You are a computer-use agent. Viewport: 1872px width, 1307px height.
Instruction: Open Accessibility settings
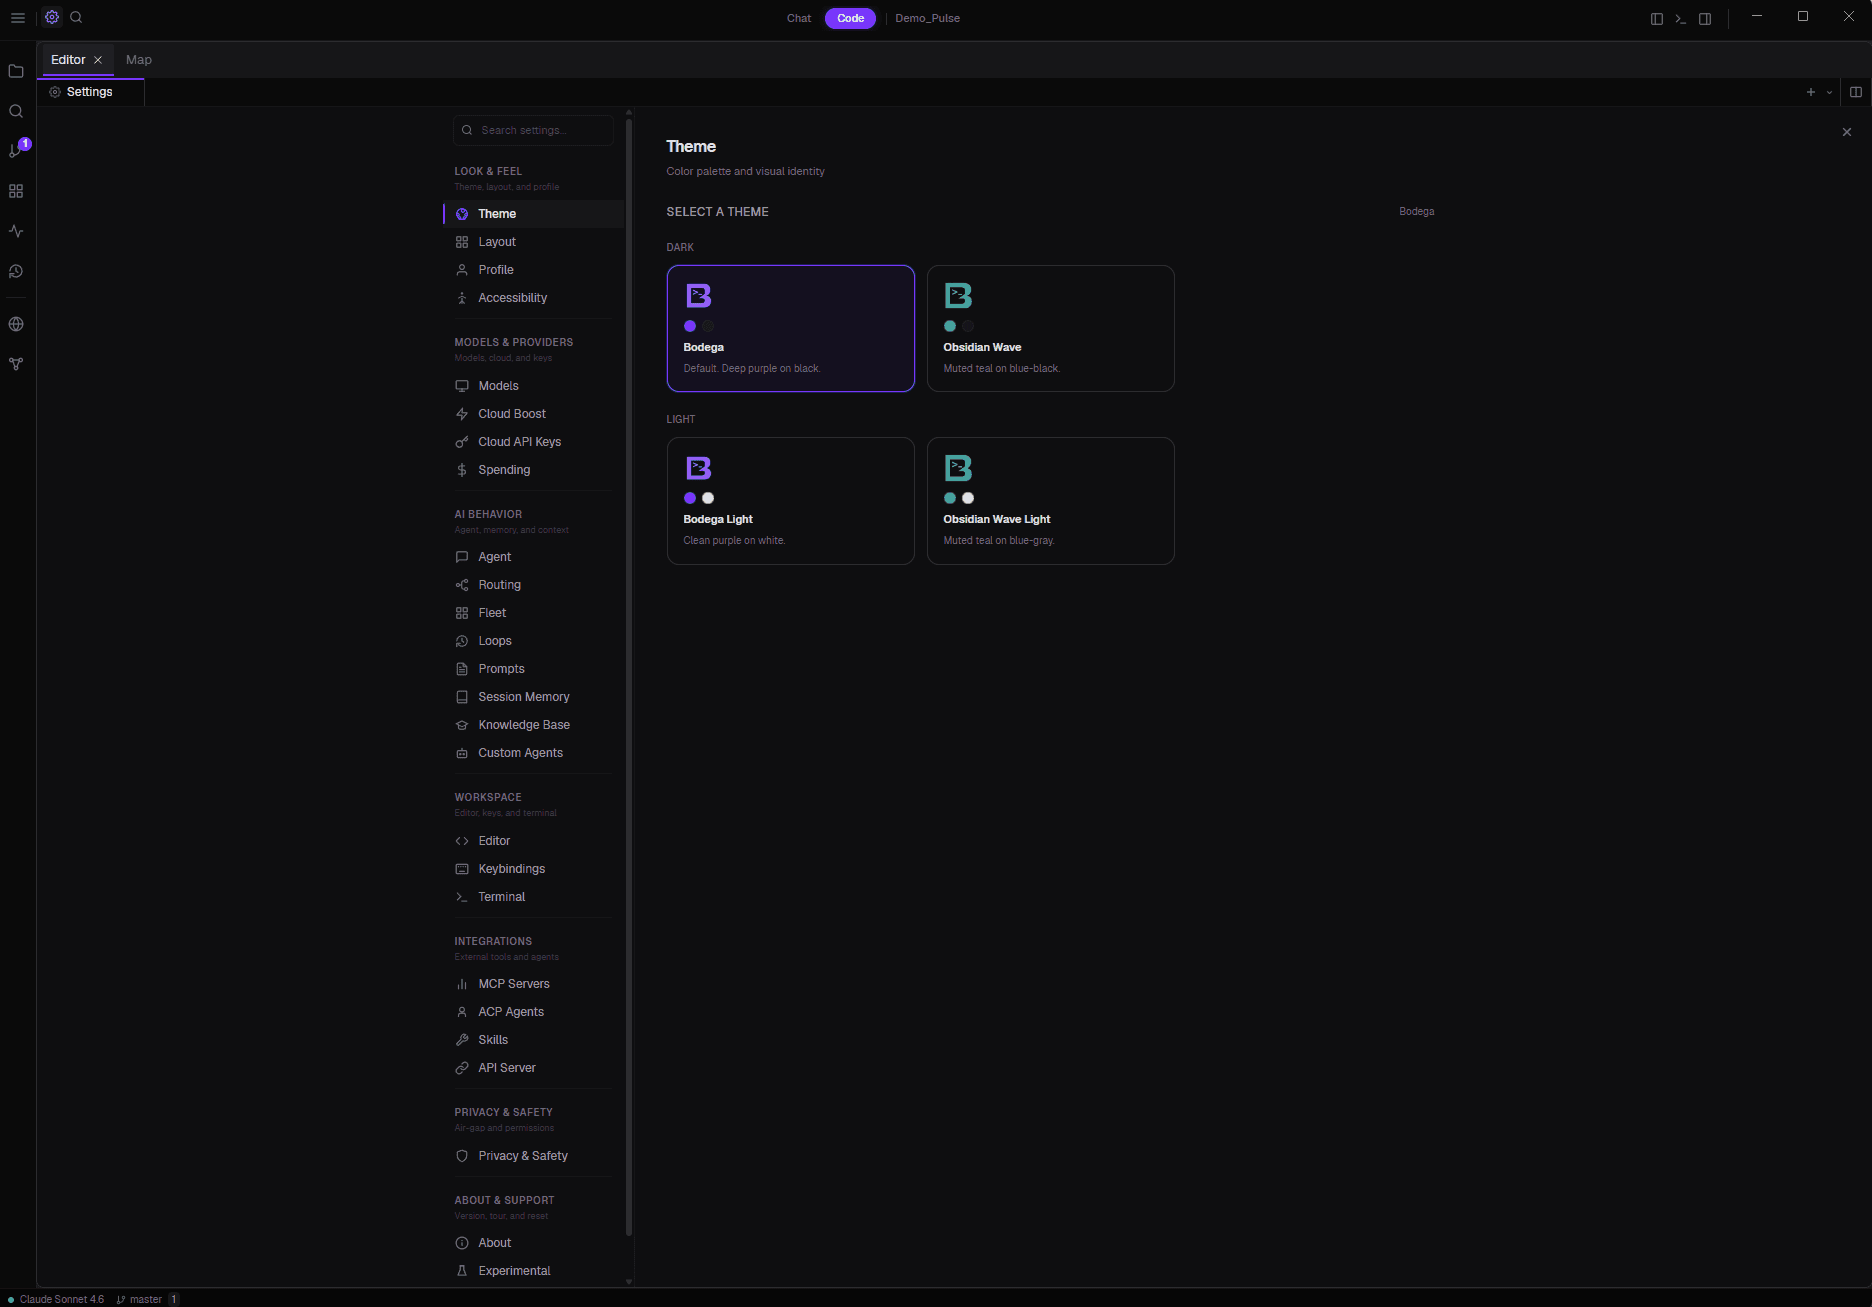coord(534,298)
